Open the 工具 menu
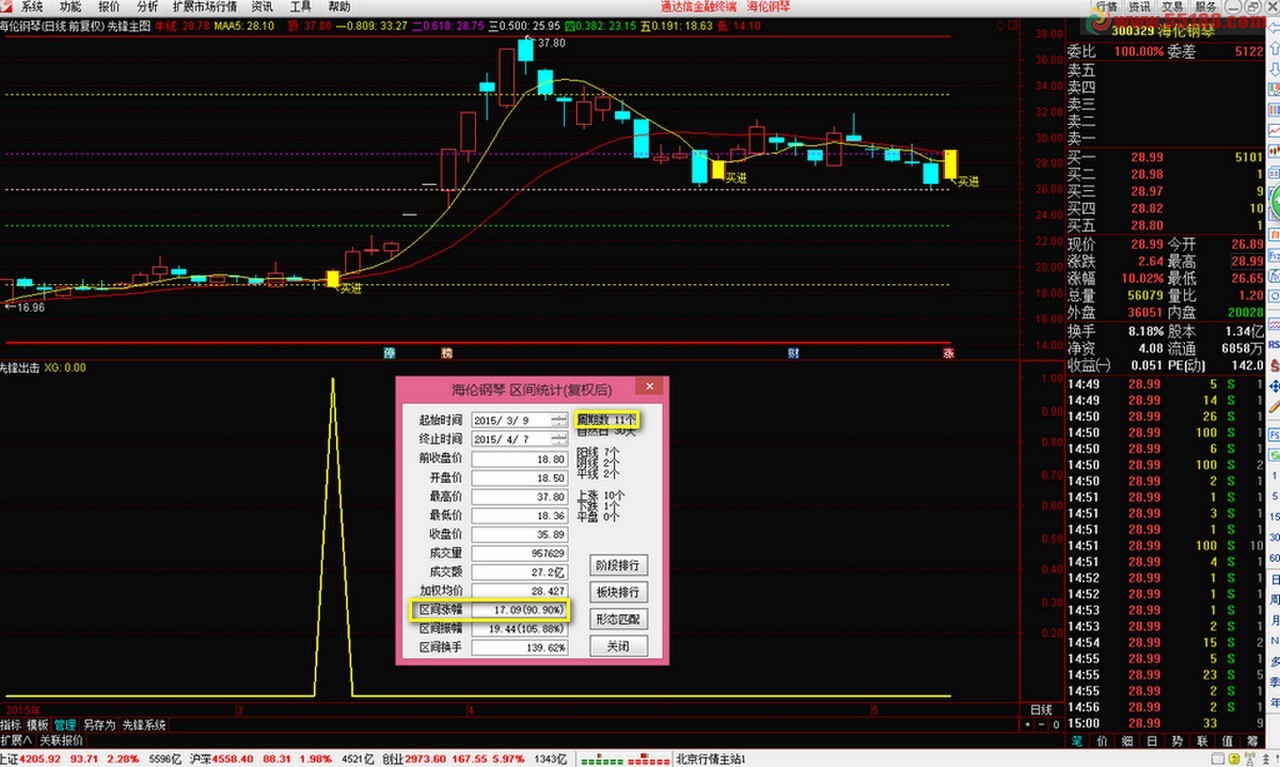 click(x=300, y=6)
